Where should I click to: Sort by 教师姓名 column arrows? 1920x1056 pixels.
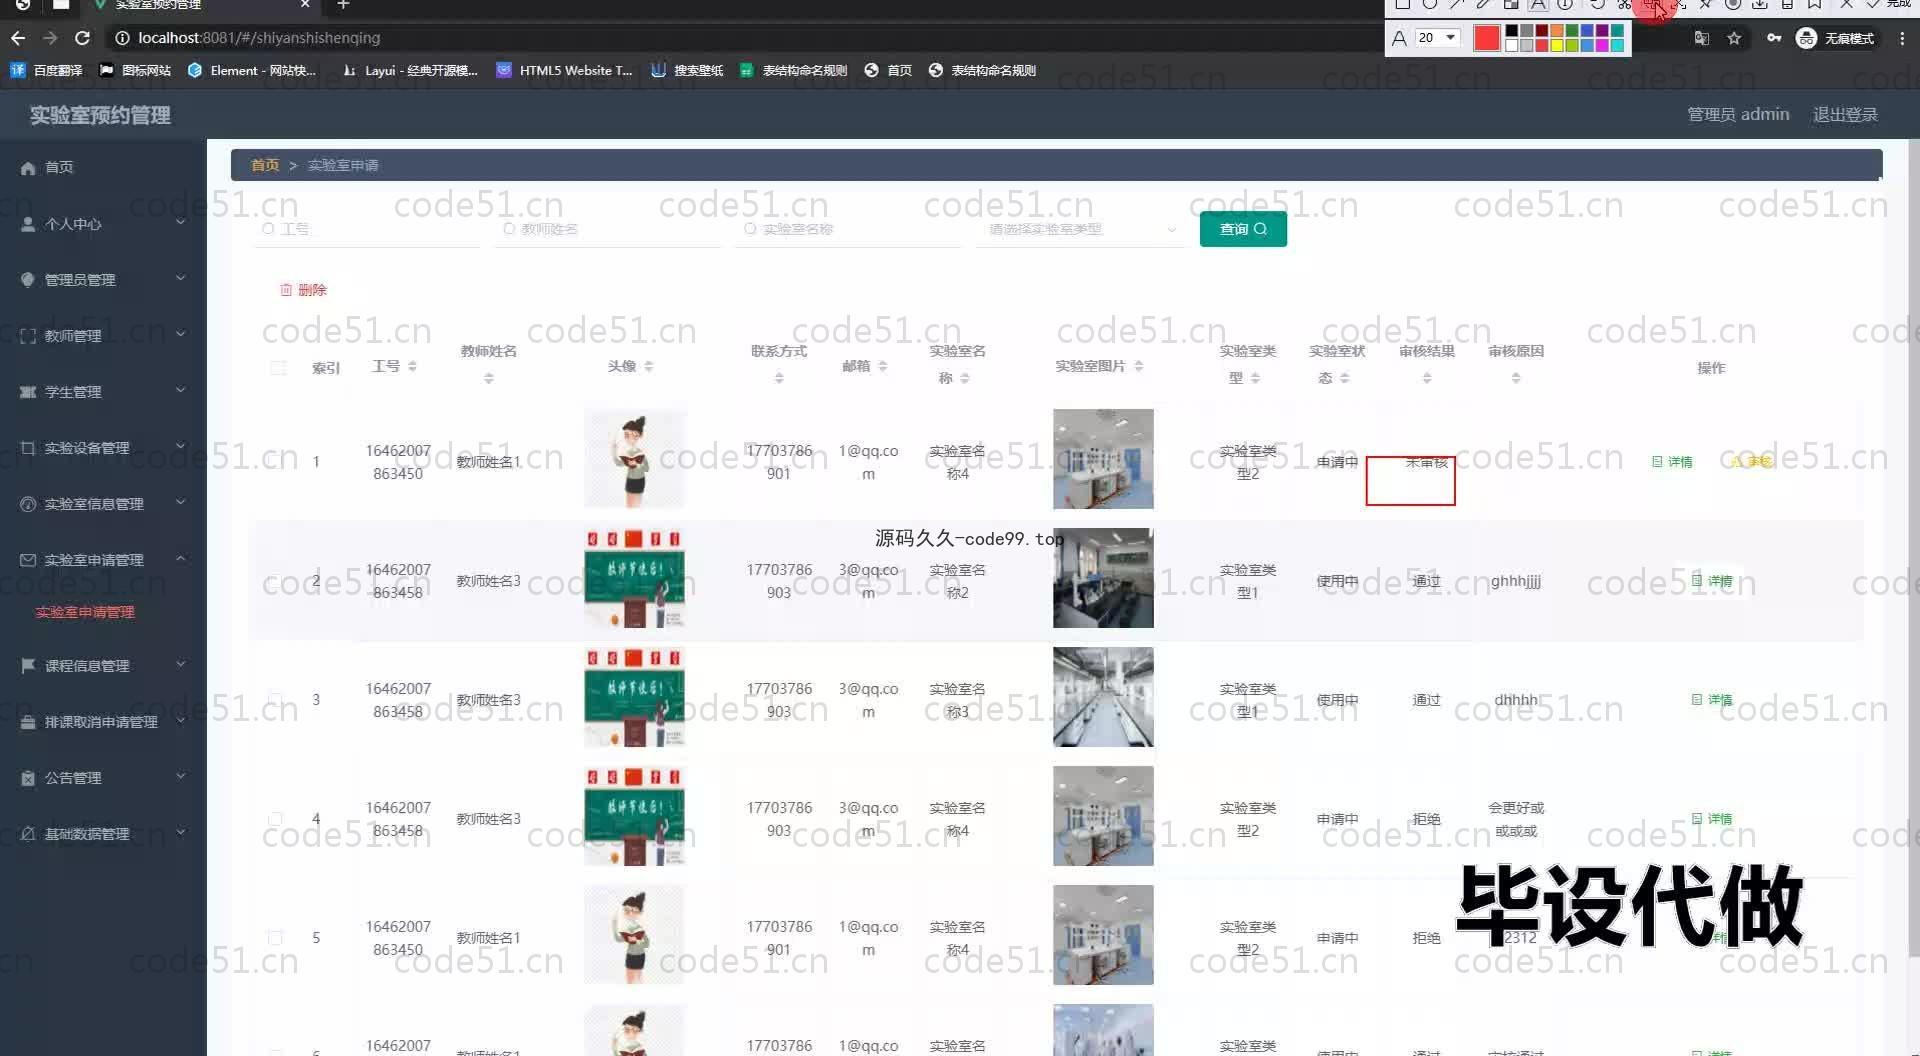(x=489, y=378)
